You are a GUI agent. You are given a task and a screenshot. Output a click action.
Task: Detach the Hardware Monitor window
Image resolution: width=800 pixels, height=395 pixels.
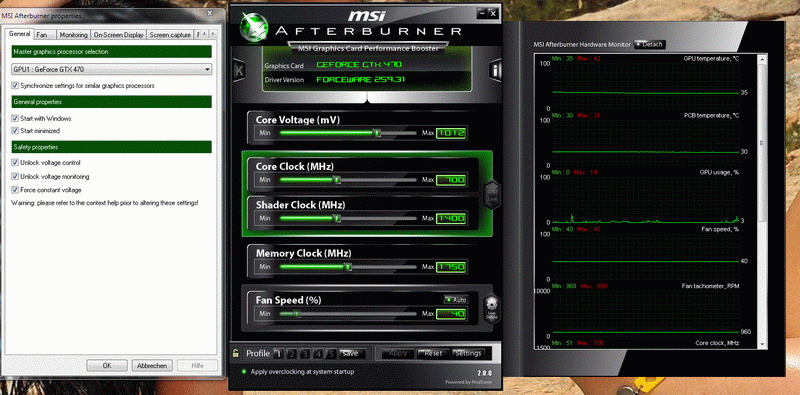(x=649, y=44)
